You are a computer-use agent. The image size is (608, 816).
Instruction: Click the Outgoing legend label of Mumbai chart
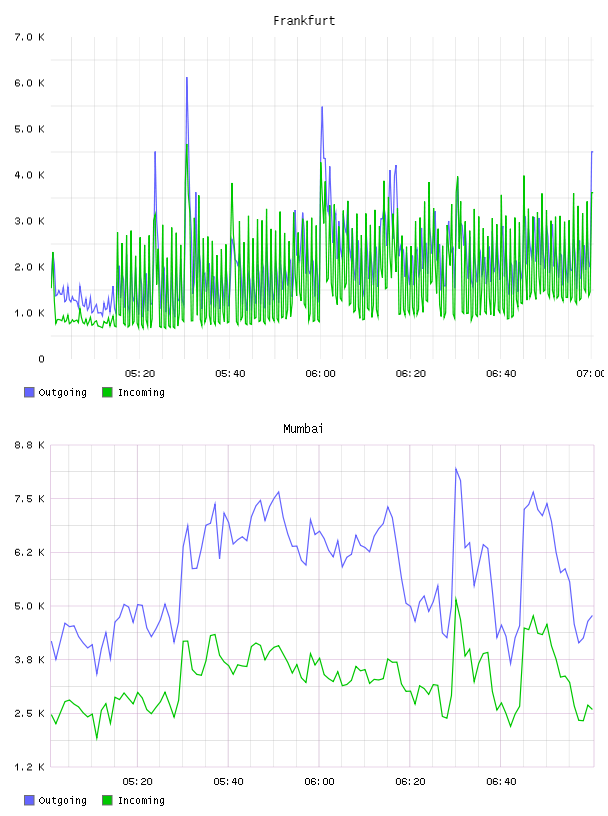coord(62,800)
